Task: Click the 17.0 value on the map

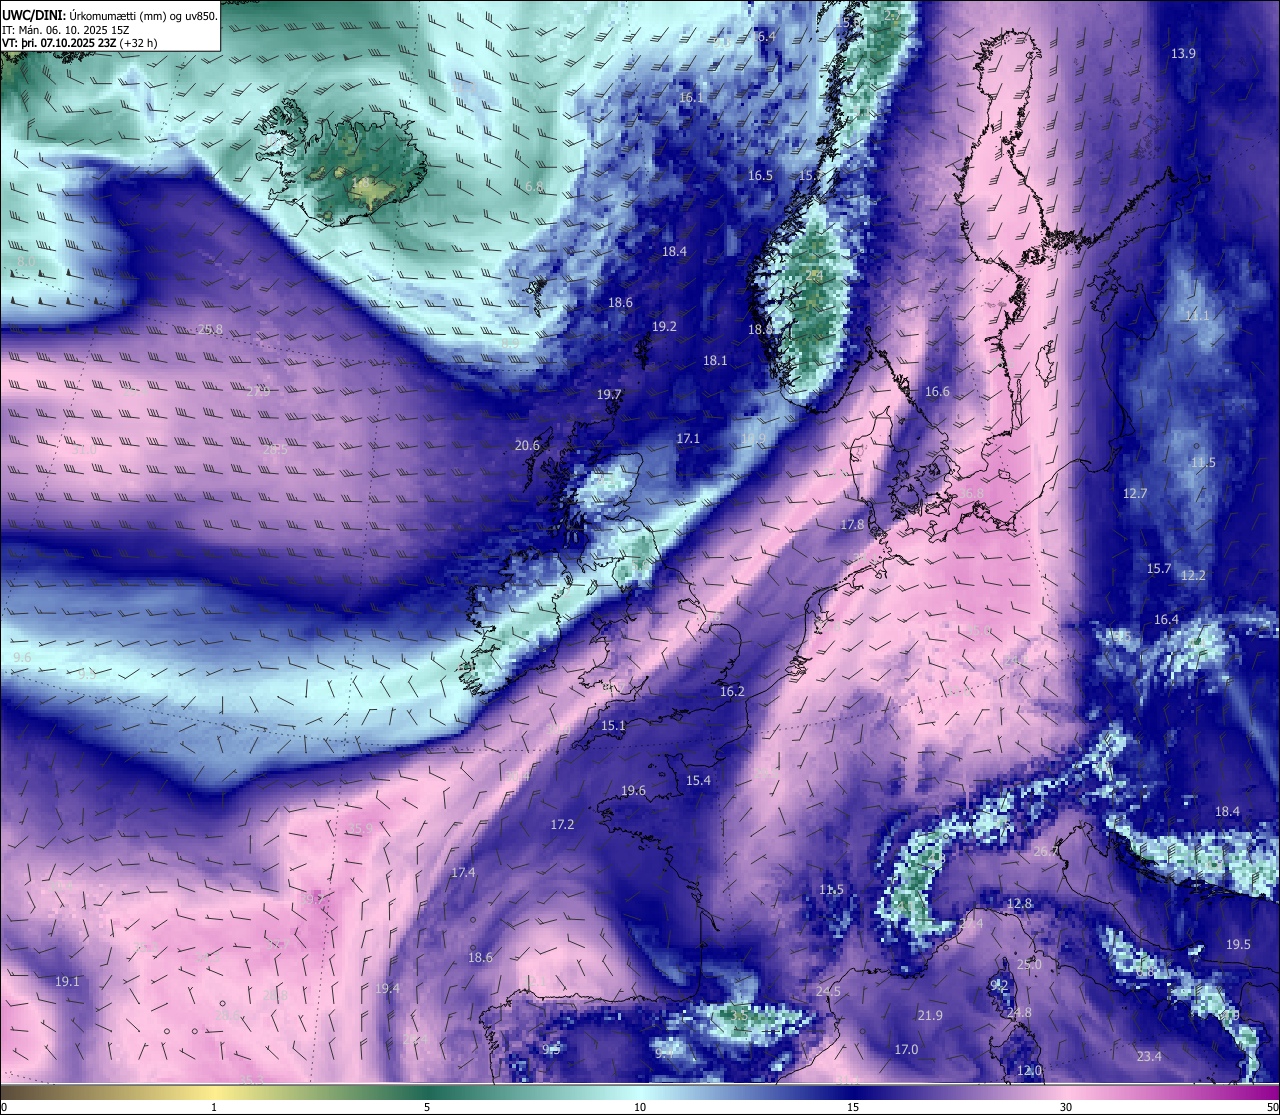Action: pyautogui.click(x=906, y=1050)
